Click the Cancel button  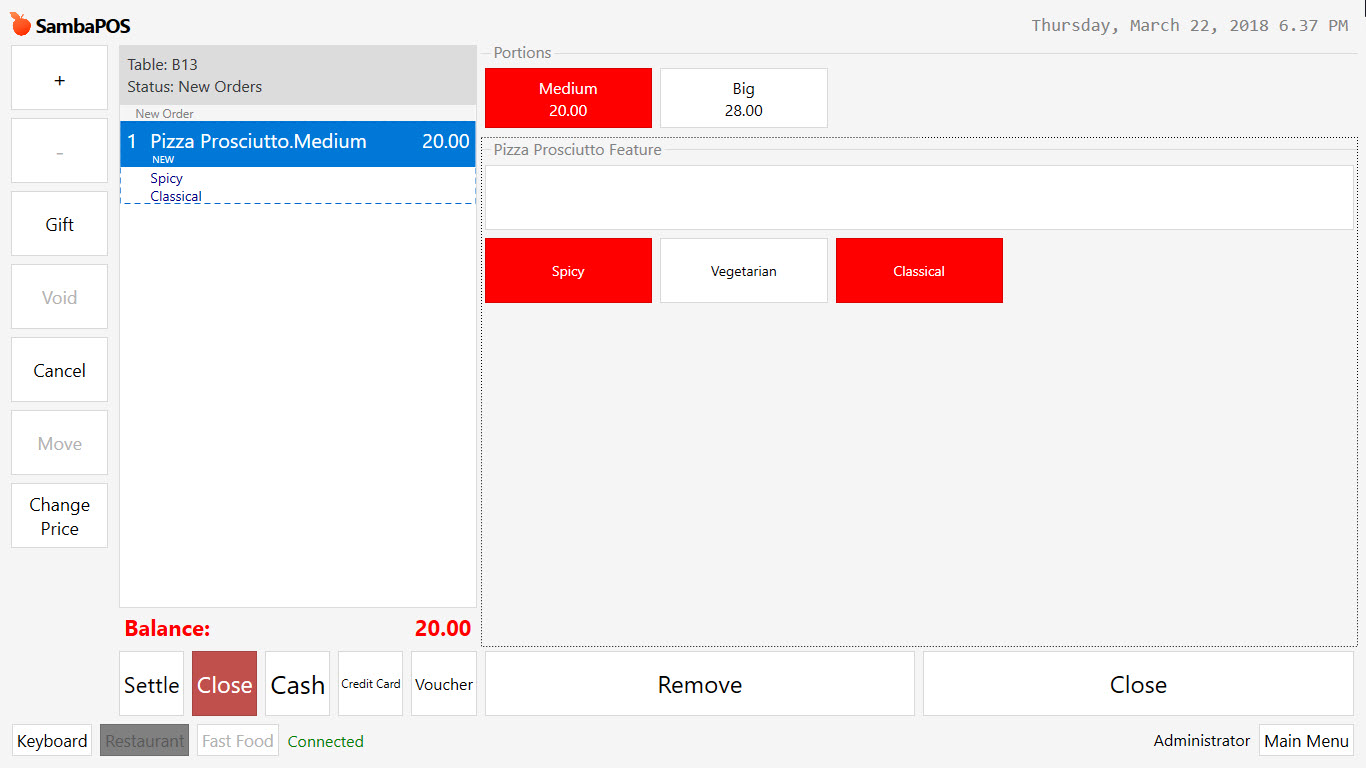[59, 370]
